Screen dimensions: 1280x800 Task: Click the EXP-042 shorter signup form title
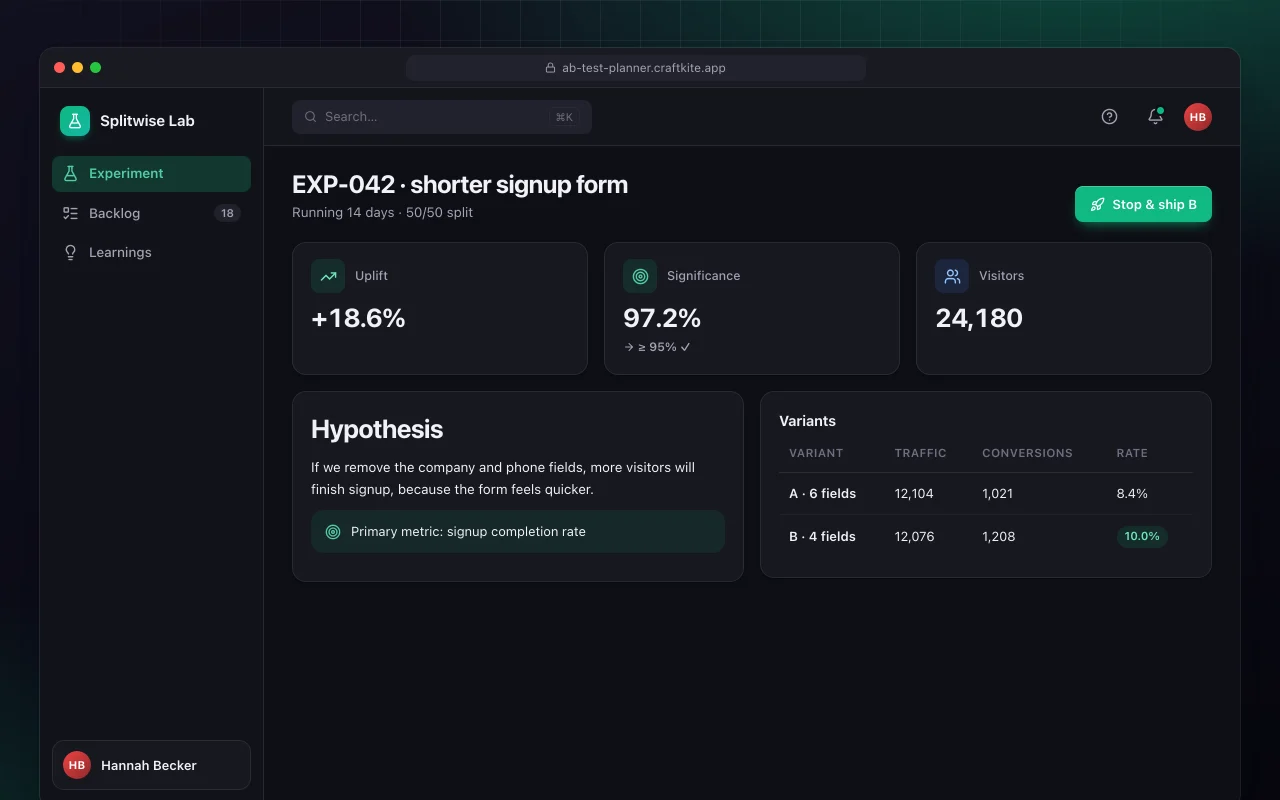click(460, 185)
